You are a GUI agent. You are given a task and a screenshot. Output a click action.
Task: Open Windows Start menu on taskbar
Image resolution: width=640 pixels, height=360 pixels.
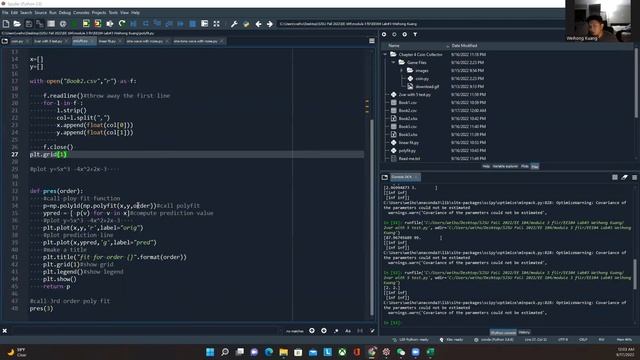pos(210,352)
